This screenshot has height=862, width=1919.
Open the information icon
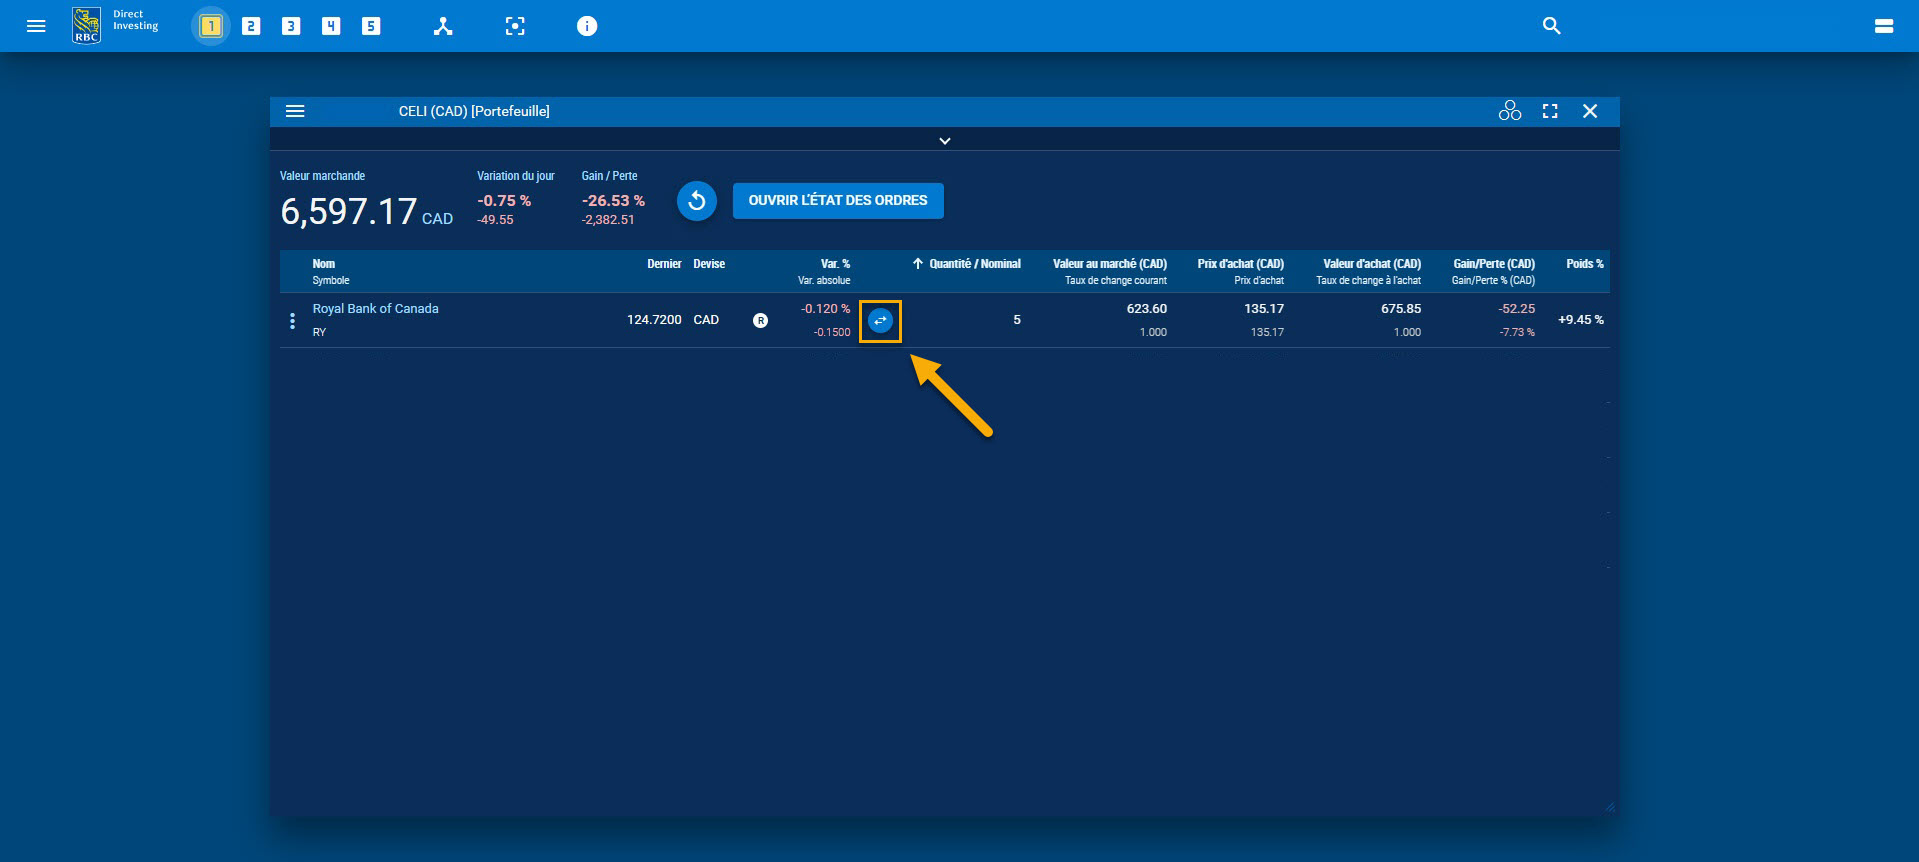[x=587, y=26]
